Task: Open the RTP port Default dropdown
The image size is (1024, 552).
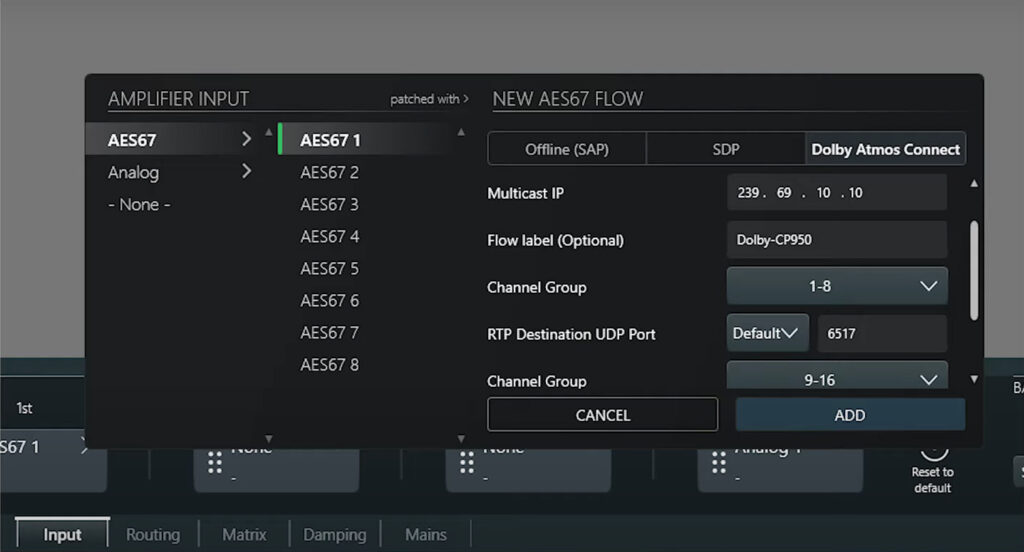Action: 767,333
